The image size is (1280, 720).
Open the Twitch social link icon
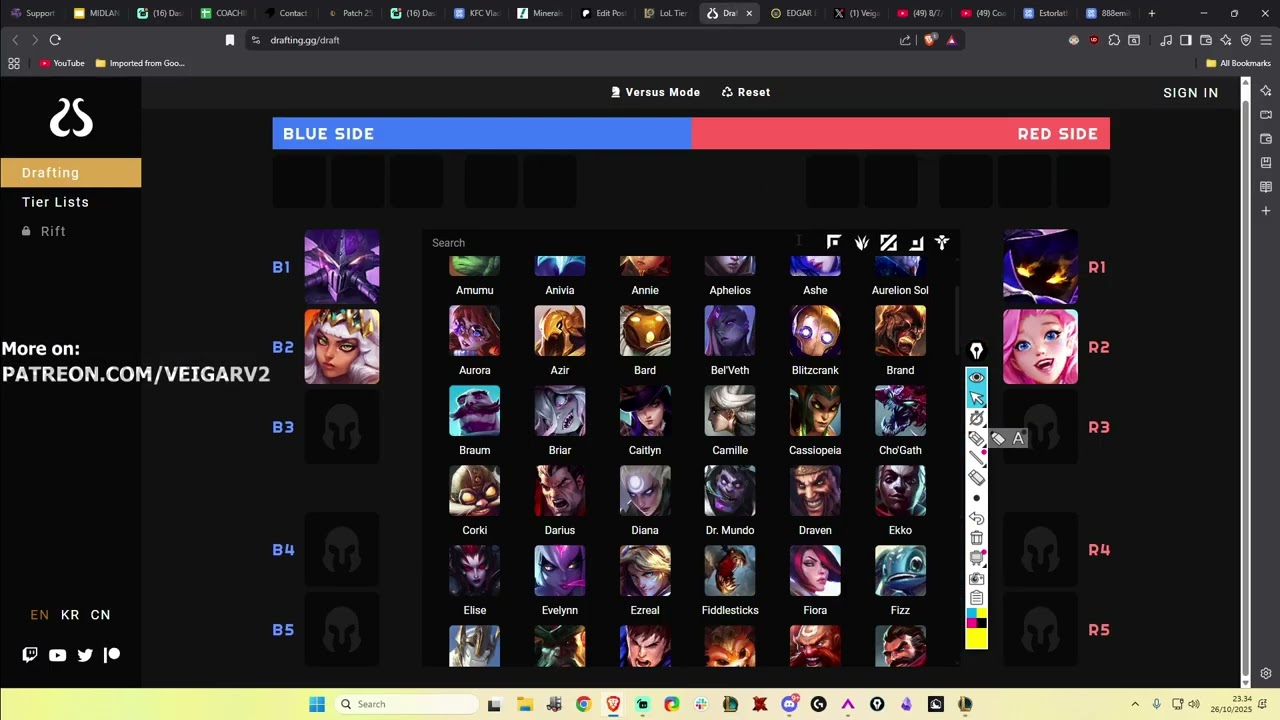[30, 655]
